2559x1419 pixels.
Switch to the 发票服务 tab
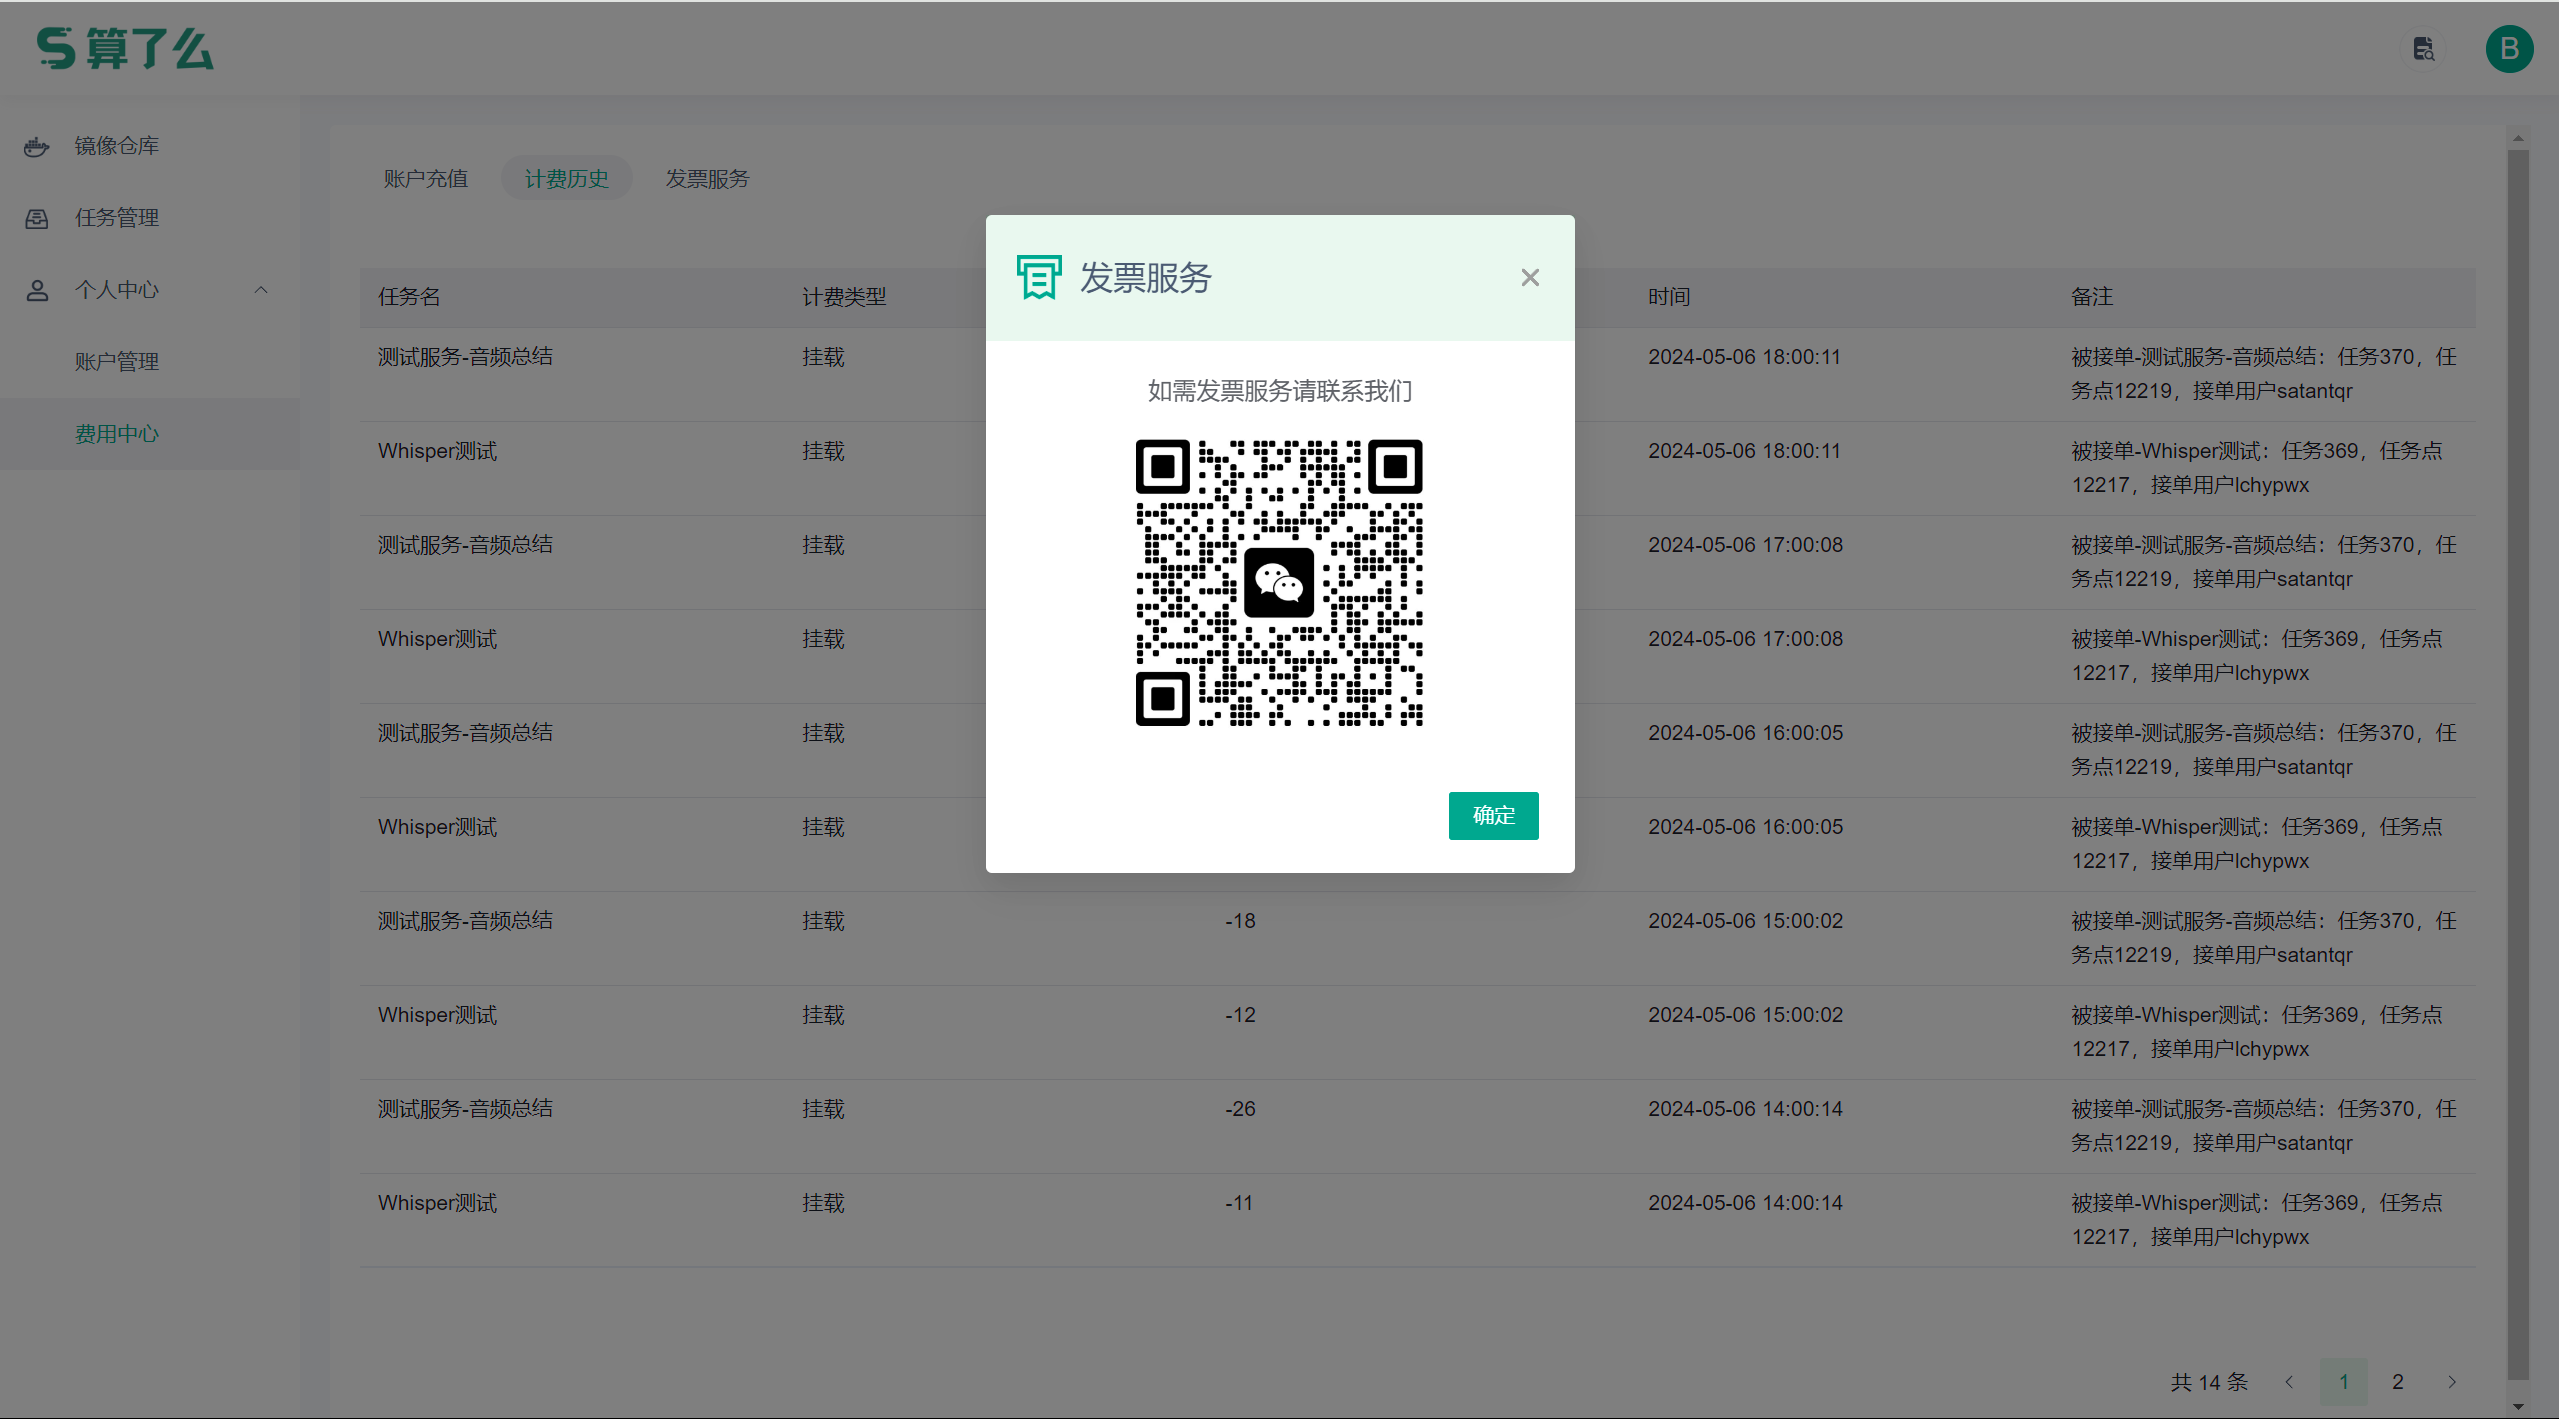[707, 178]
